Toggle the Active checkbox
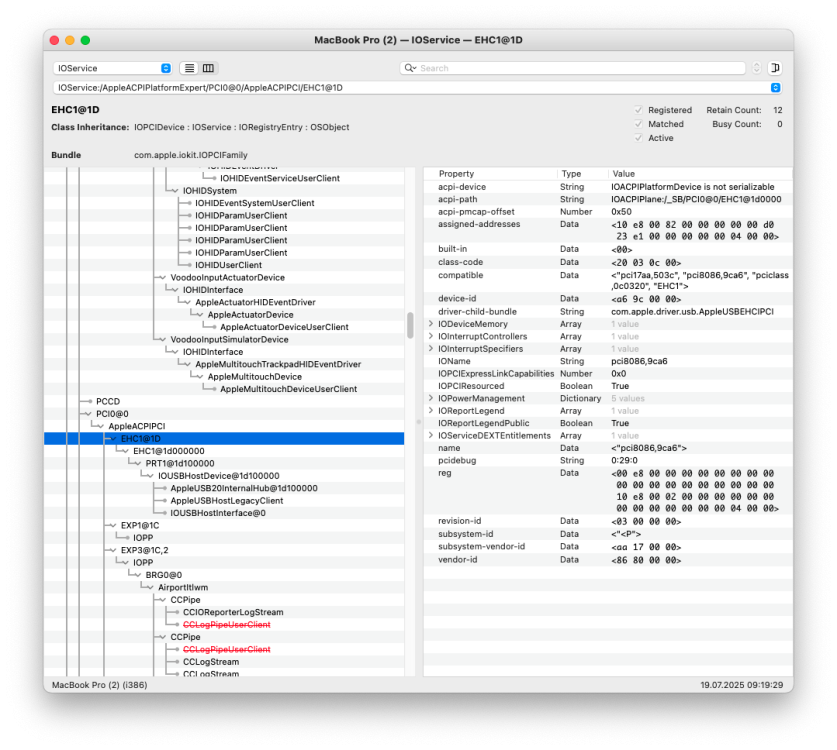837x750 pixels. pos(638,138)
